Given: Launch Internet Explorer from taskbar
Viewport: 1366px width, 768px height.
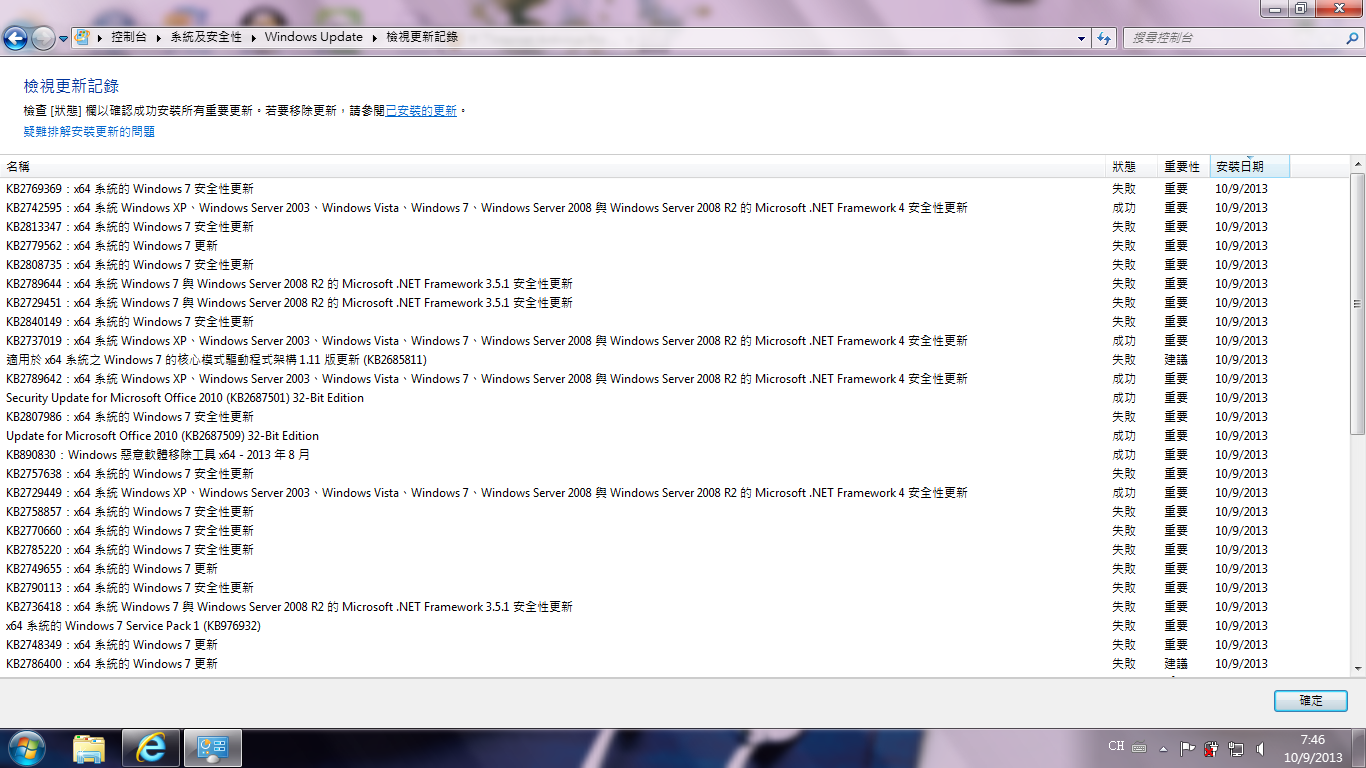Looking at the screenshot, I should click(151, 748).
